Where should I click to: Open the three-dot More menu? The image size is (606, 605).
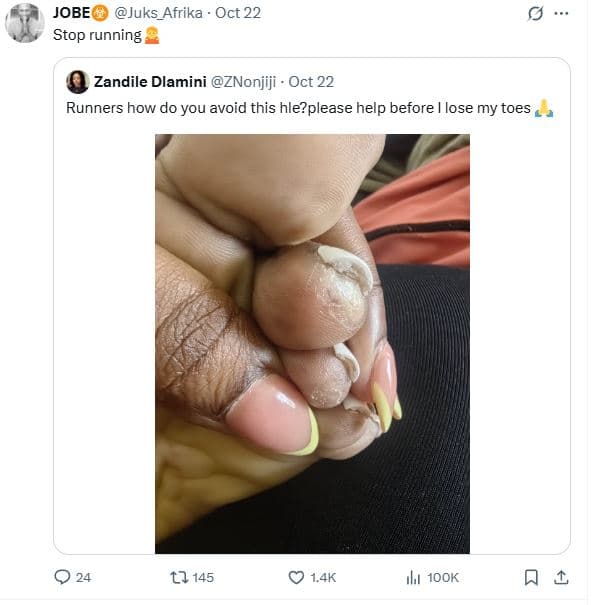point(561,13)
